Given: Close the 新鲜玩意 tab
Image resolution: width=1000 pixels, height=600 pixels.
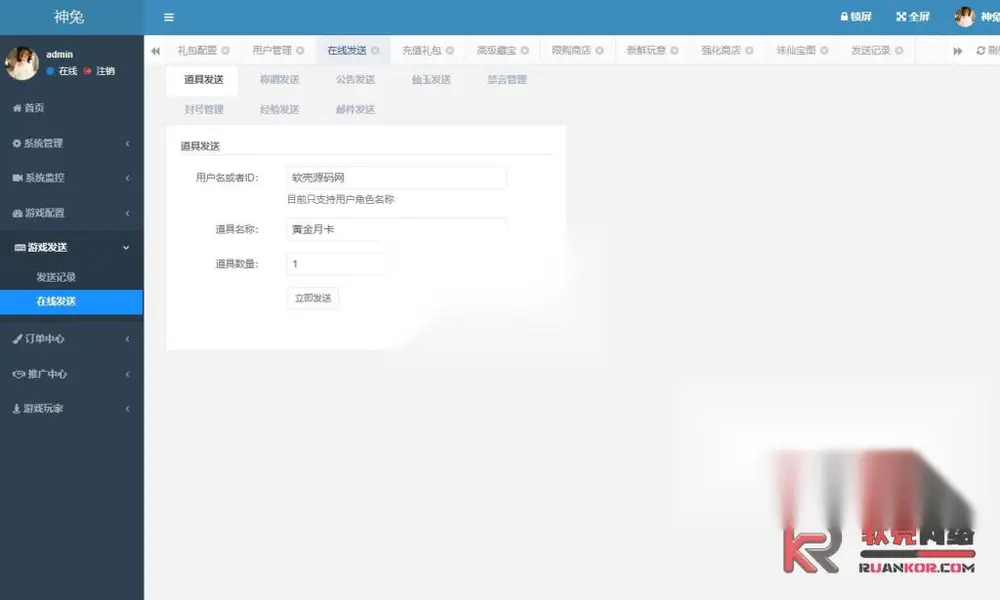Looking at the screenshot, I should click(674, 50).
